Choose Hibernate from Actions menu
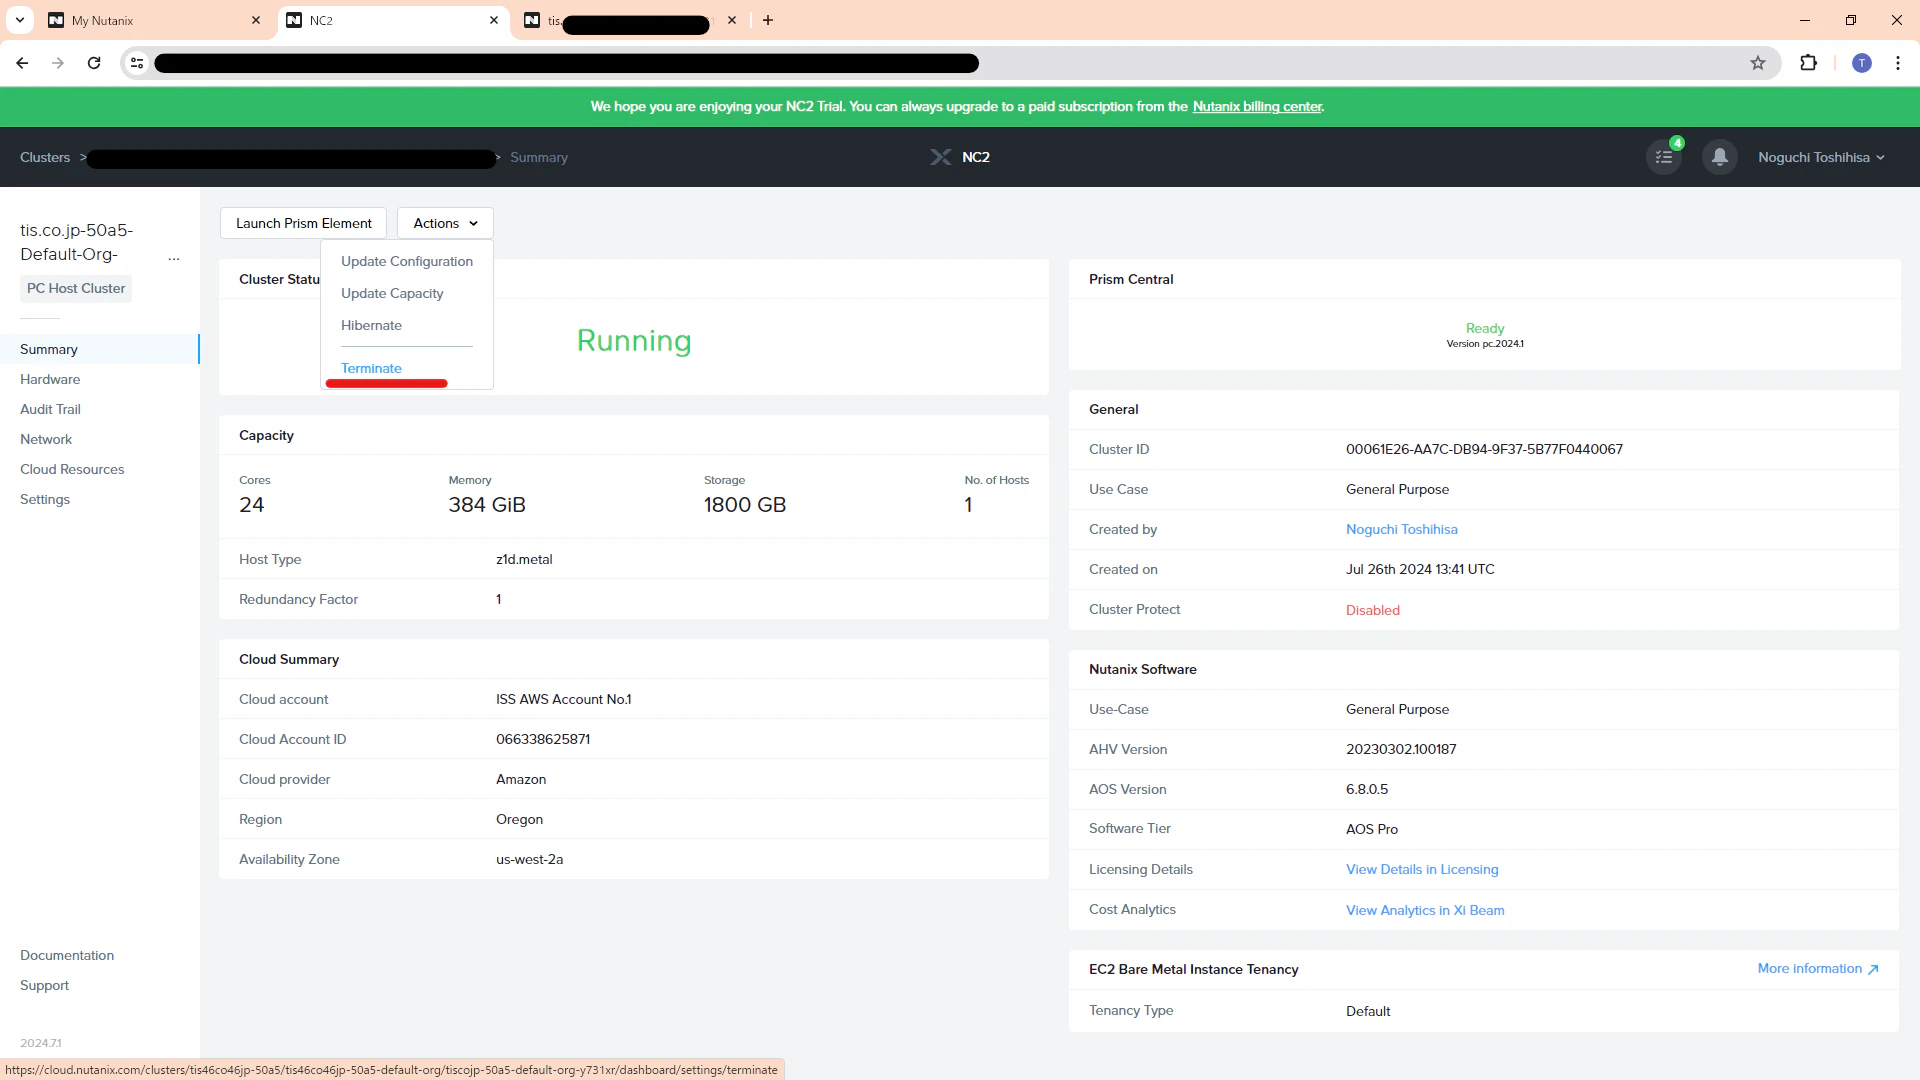1920x1080 pixels. point(371,325)
